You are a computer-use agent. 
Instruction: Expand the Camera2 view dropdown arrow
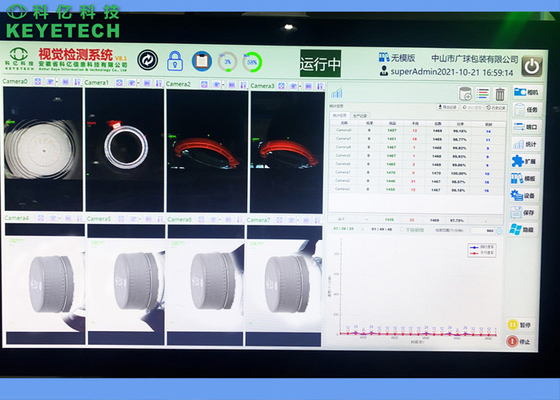click(x=224, y=85)
